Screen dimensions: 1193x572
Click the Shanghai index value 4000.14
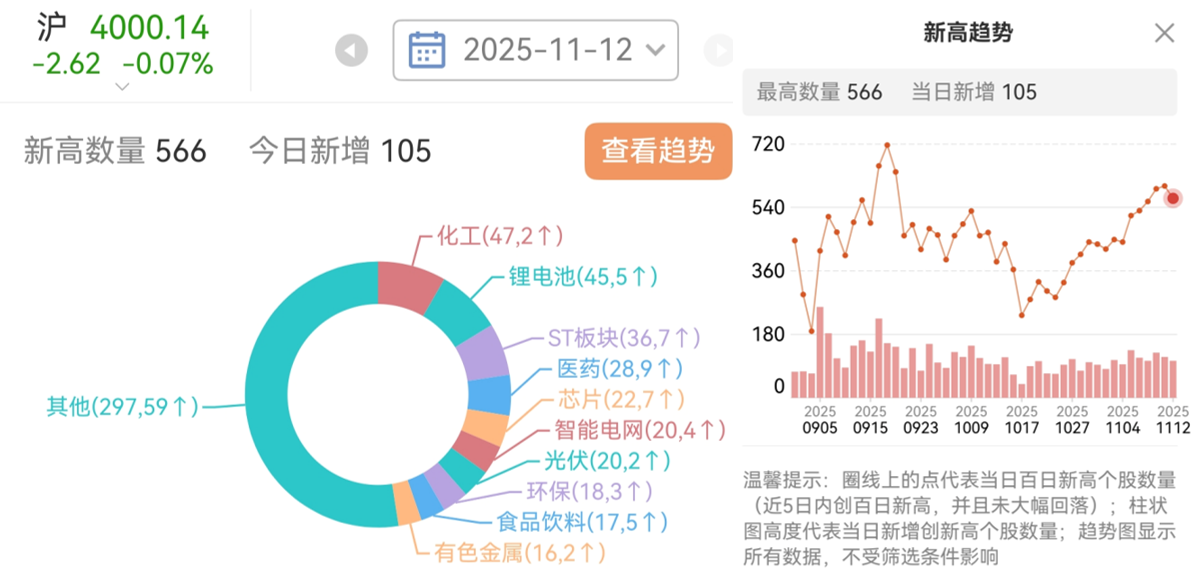[149, 28]
